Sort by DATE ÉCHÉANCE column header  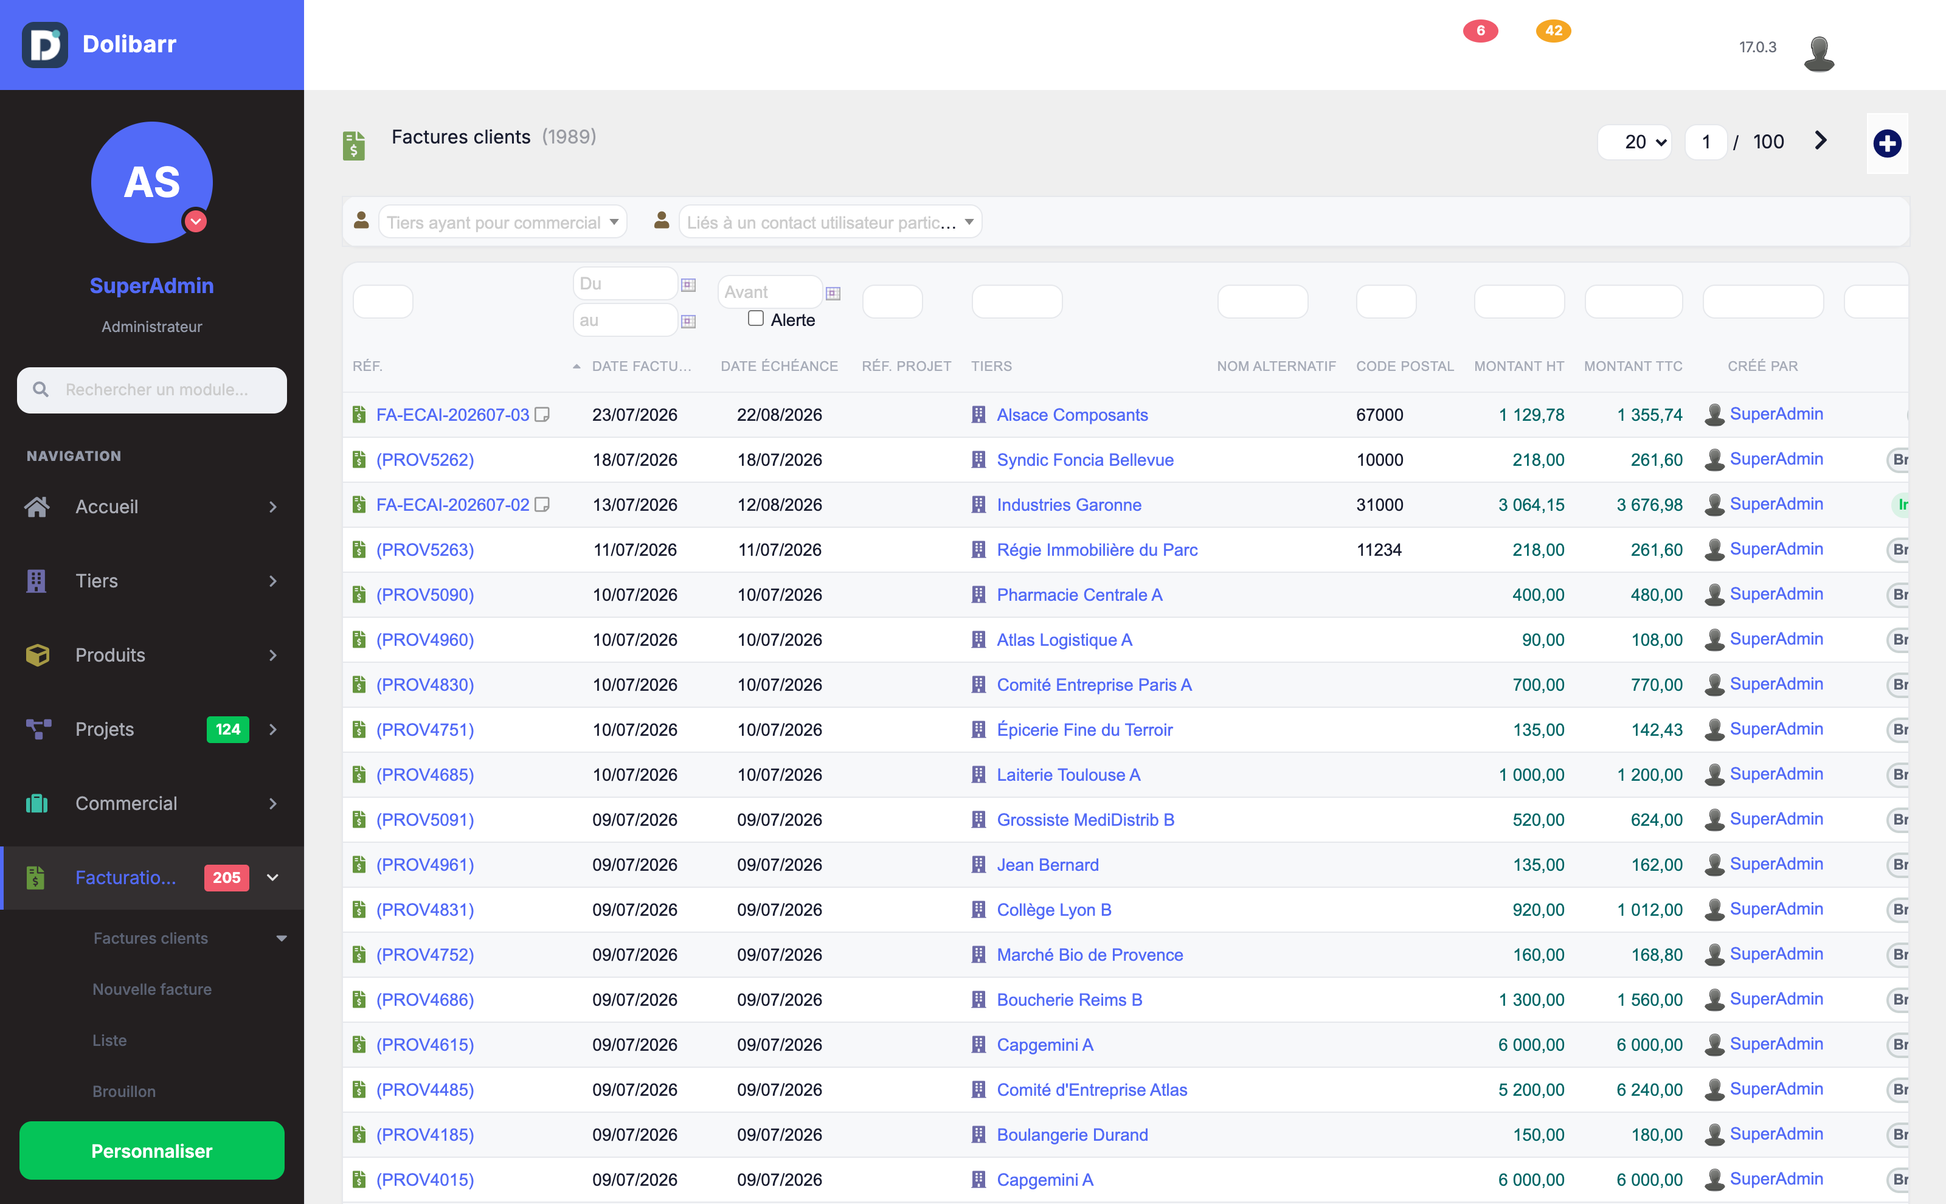[x=779, y=366]
